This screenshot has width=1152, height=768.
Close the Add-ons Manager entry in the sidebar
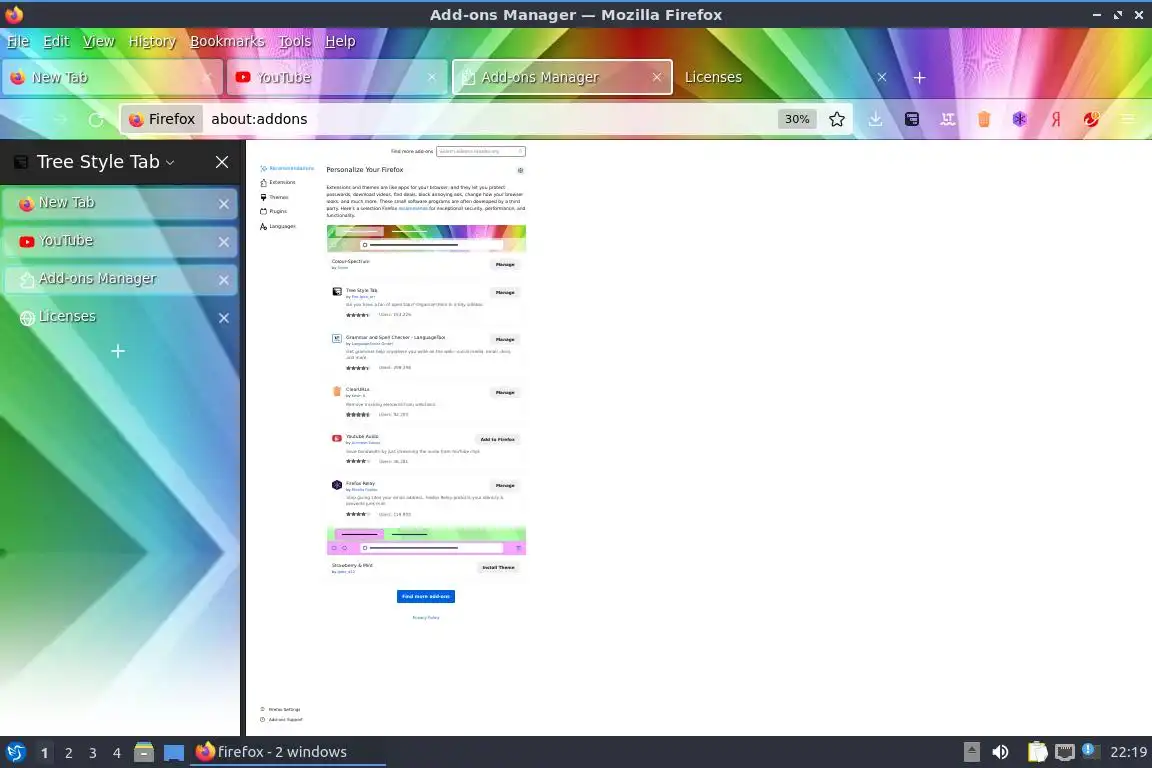tap(224, 280)
